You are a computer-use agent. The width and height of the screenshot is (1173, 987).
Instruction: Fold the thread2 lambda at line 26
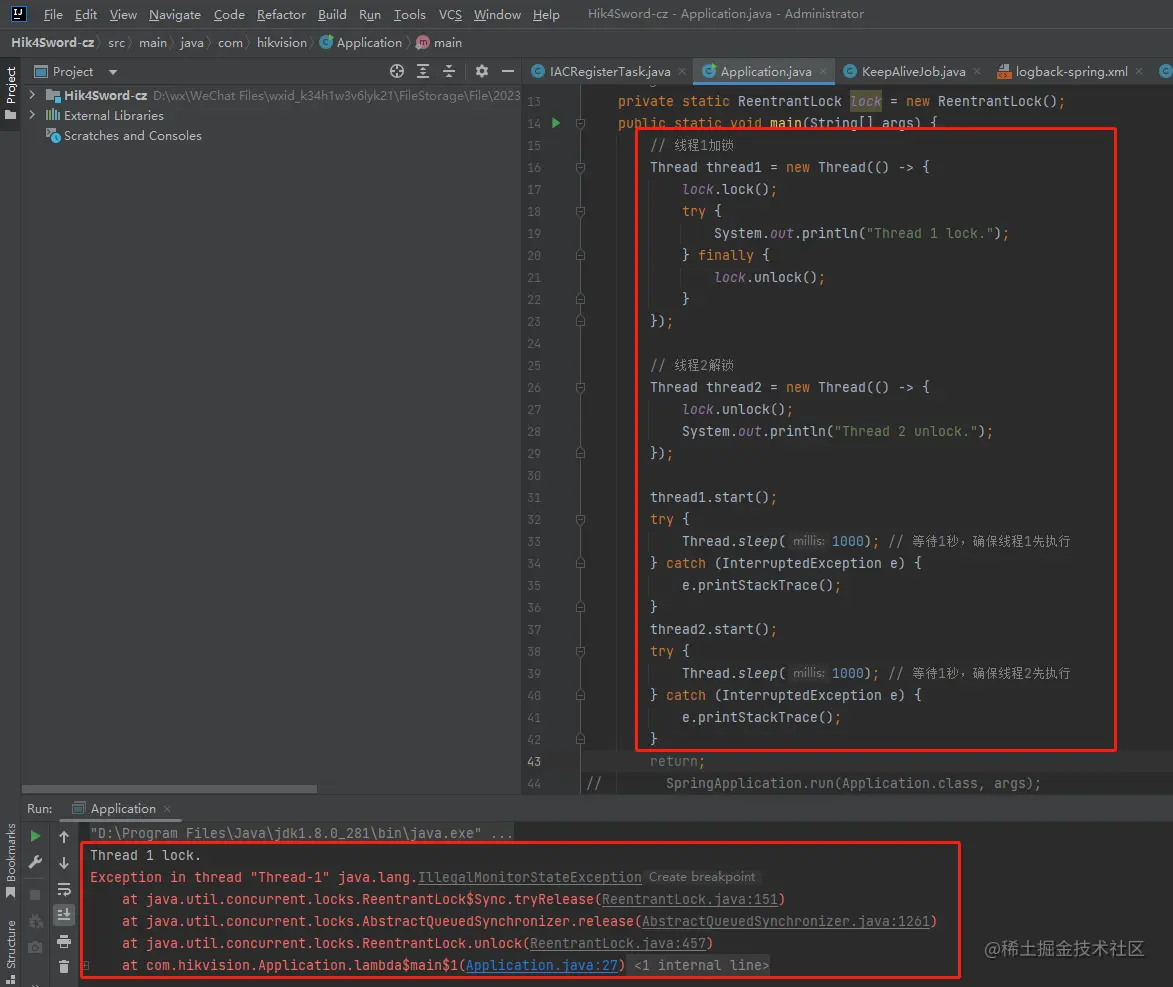pyautogui.click(x=580, y=388)
